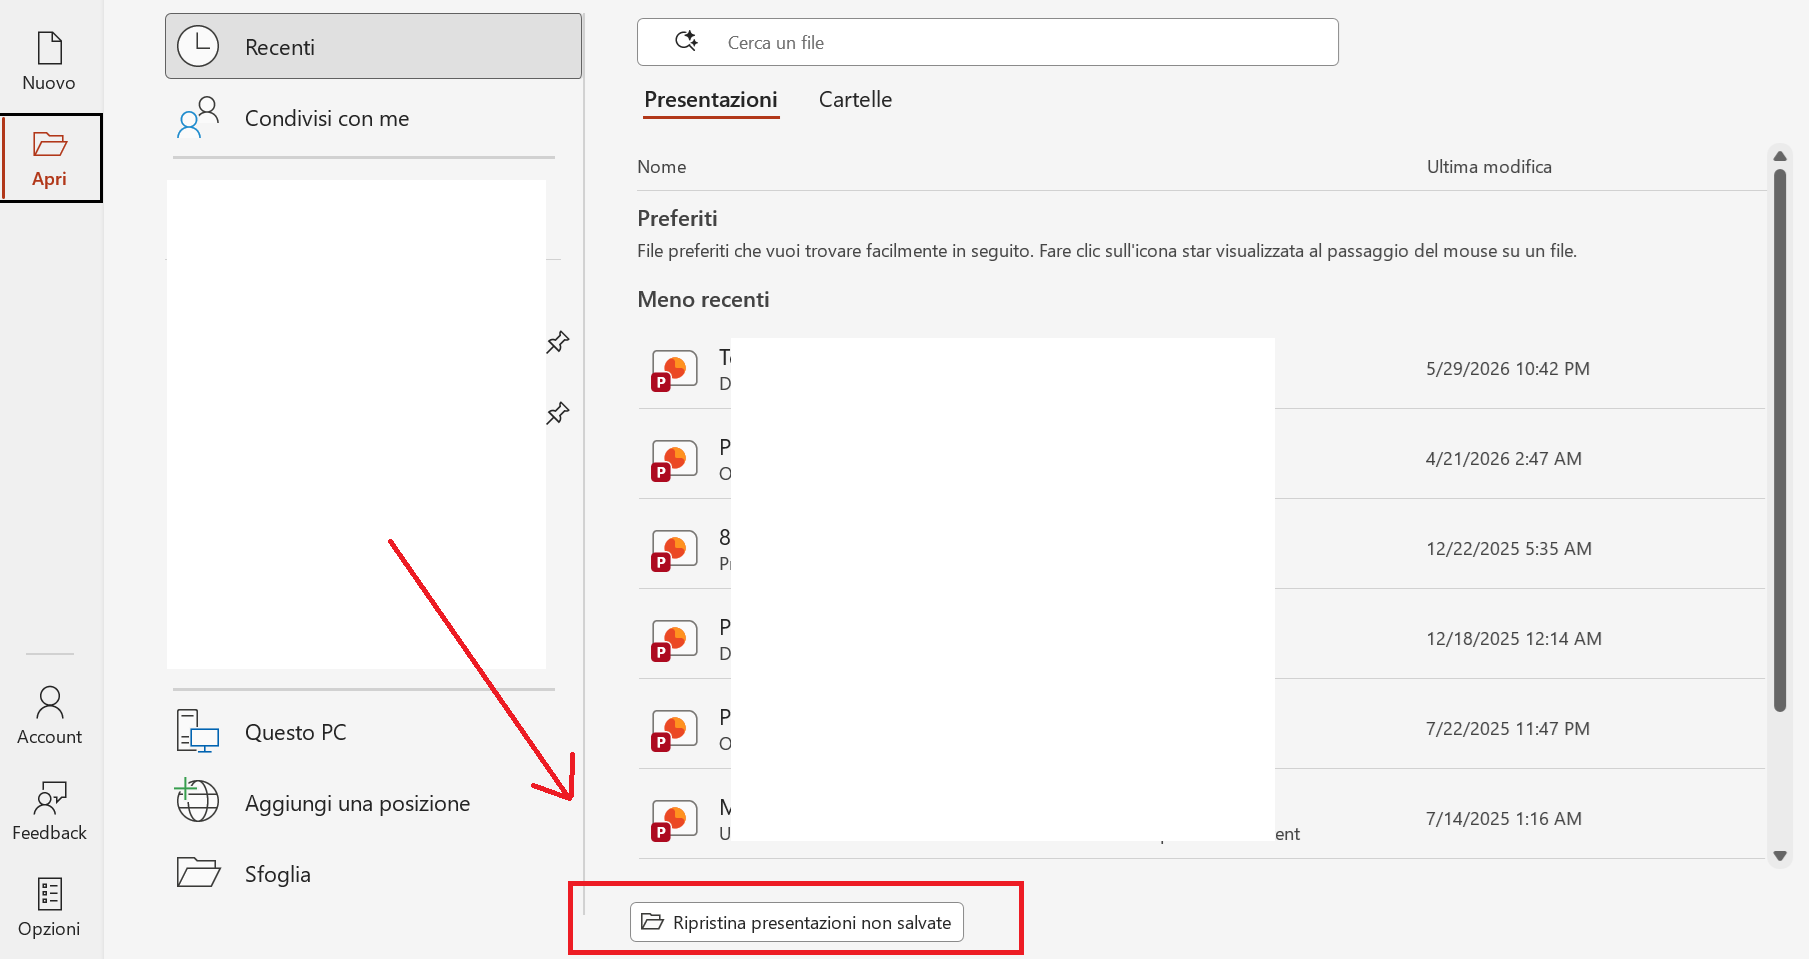Open the Feedback section
1809x959 pixels.
click(49, 811)
